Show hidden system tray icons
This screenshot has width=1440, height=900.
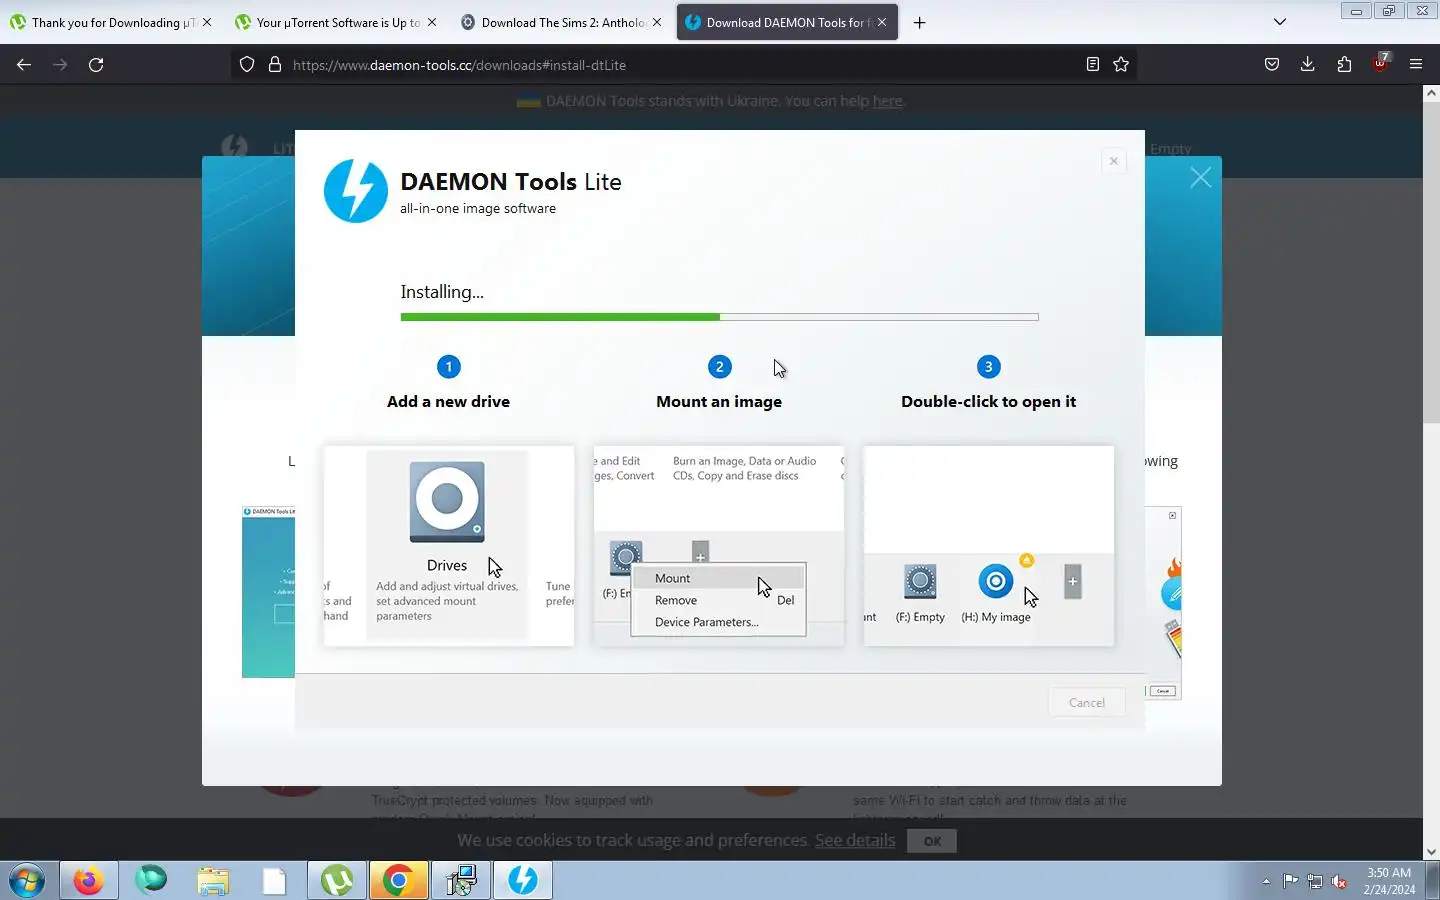click(1266, 881)
